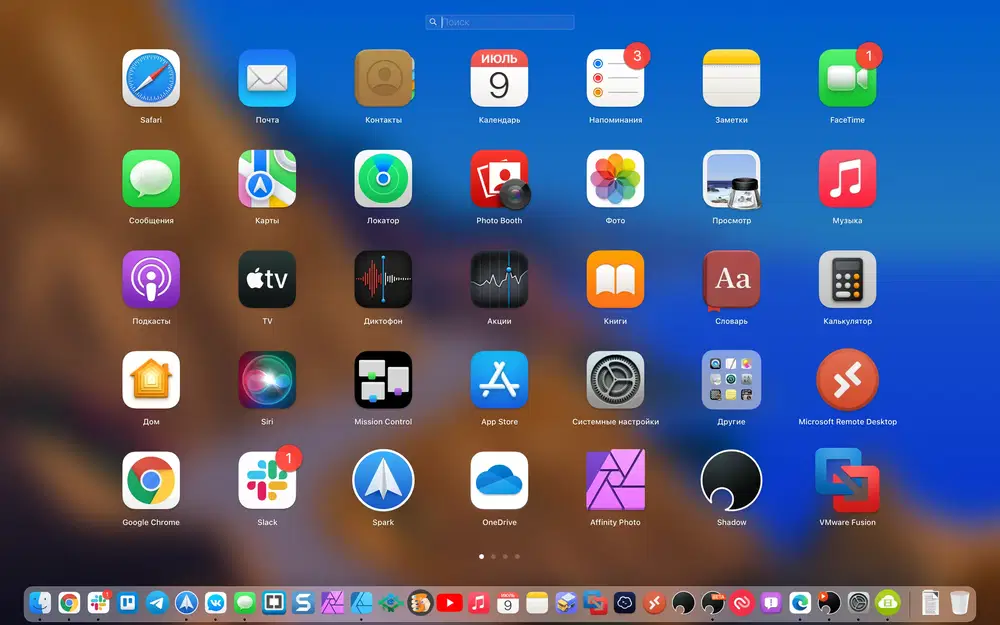Launch OneDrive from Launchpad
The height and width of the screenshot is (625, 1000).
pyautogui.click(x=499, y=482)
